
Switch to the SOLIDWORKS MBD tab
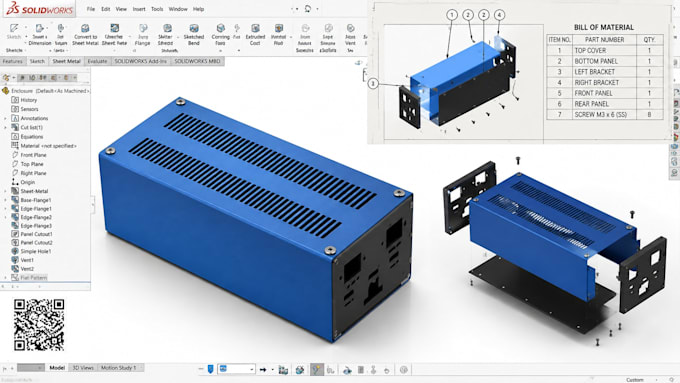pos(197,61)
